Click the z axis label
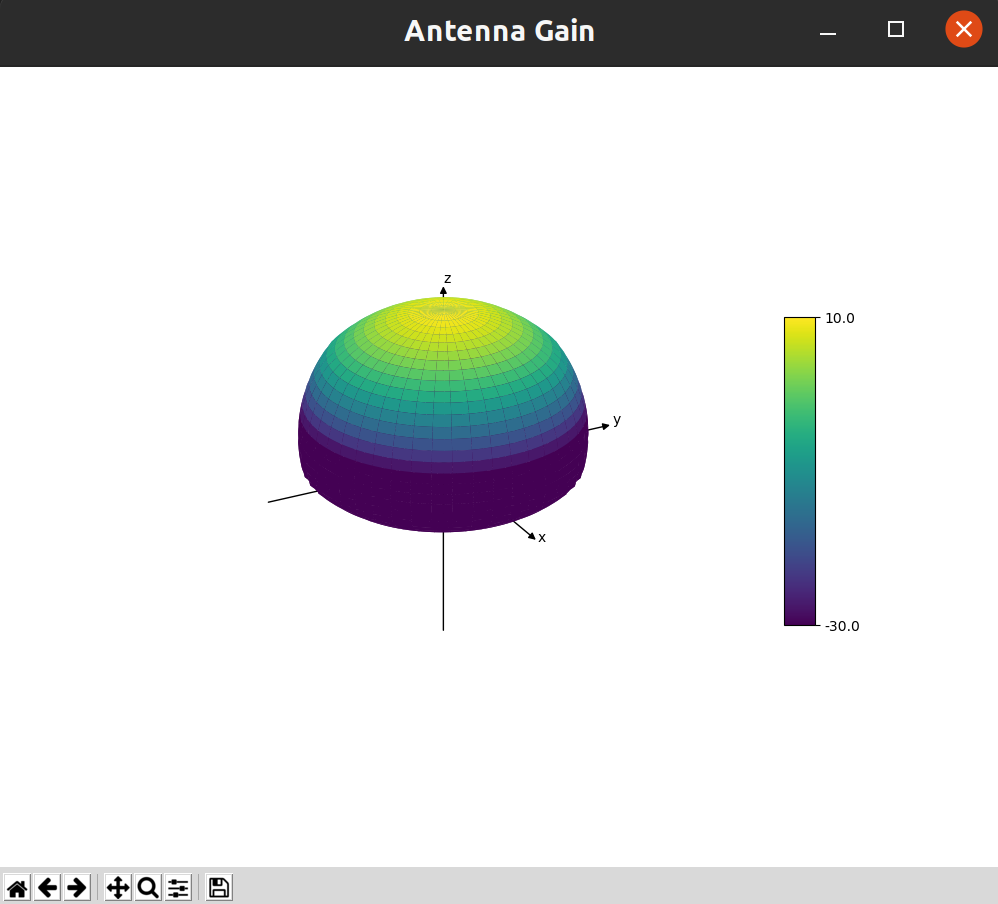998x904 pixels. point(447,278)
